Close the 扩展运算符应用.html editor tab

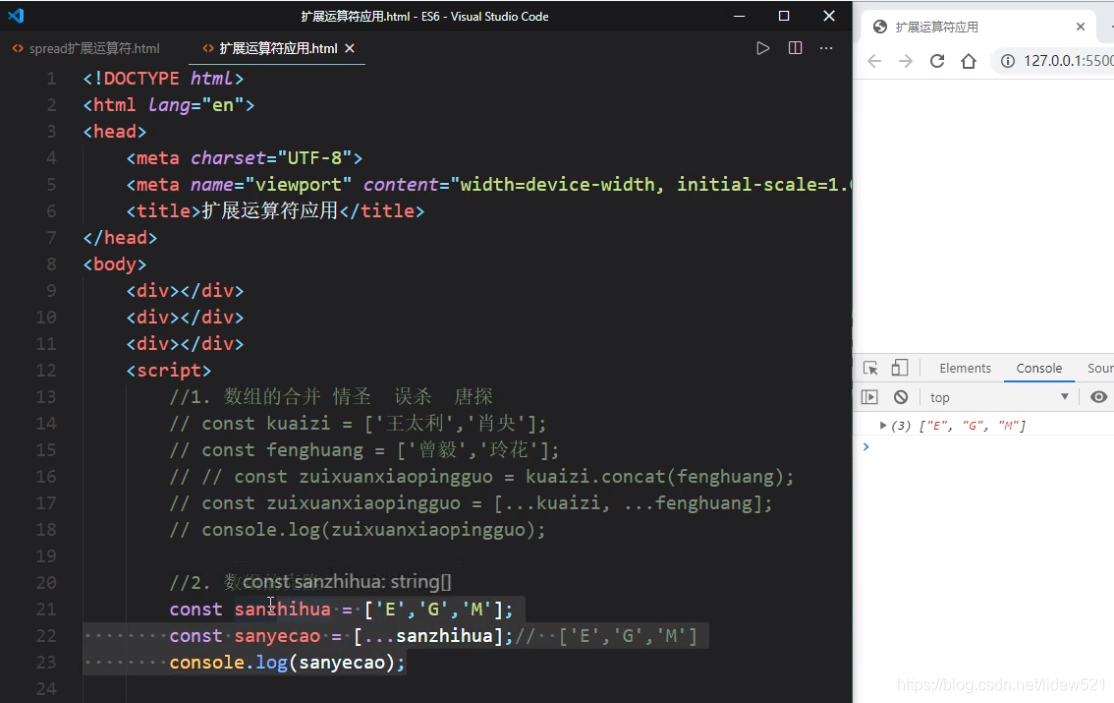tap(350, 48)
